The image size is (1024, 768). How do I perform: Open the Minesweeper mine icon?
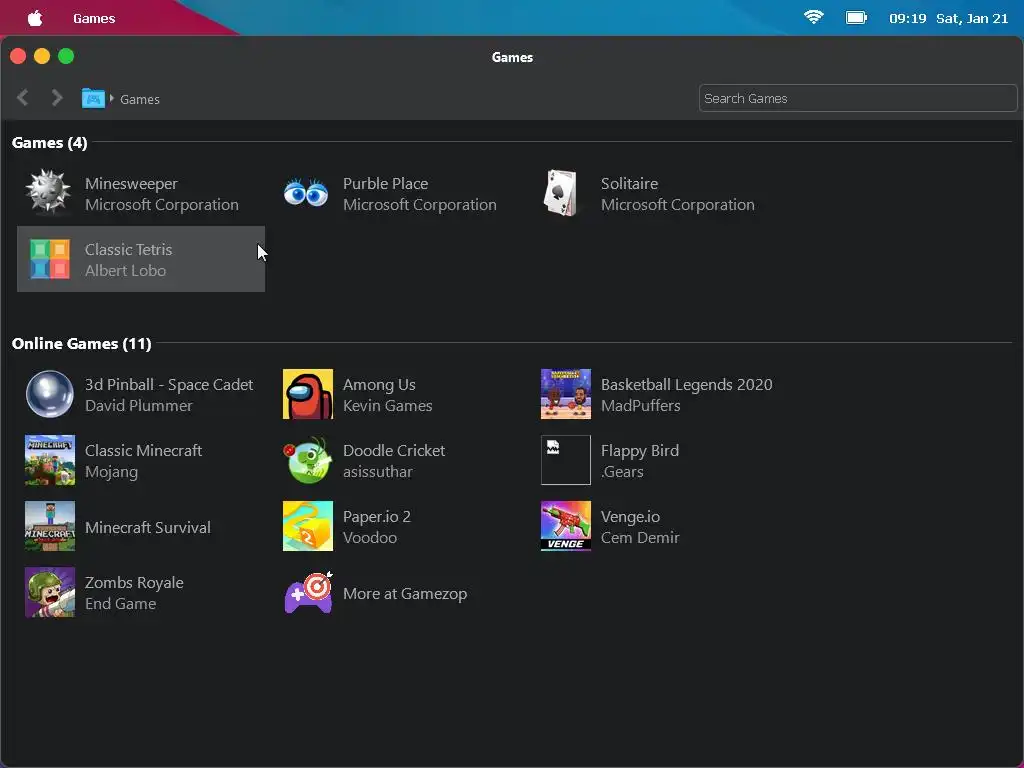pyautogui.click(x=48, y=192)
